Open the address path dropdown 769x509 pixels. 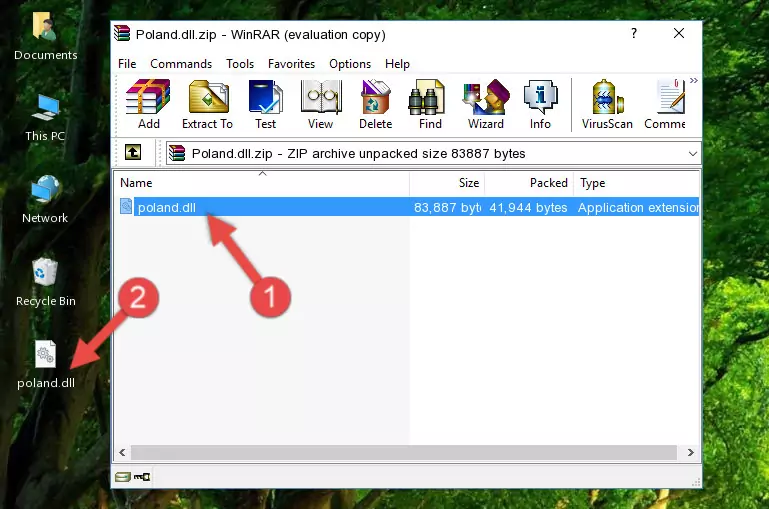coord(692,153)
